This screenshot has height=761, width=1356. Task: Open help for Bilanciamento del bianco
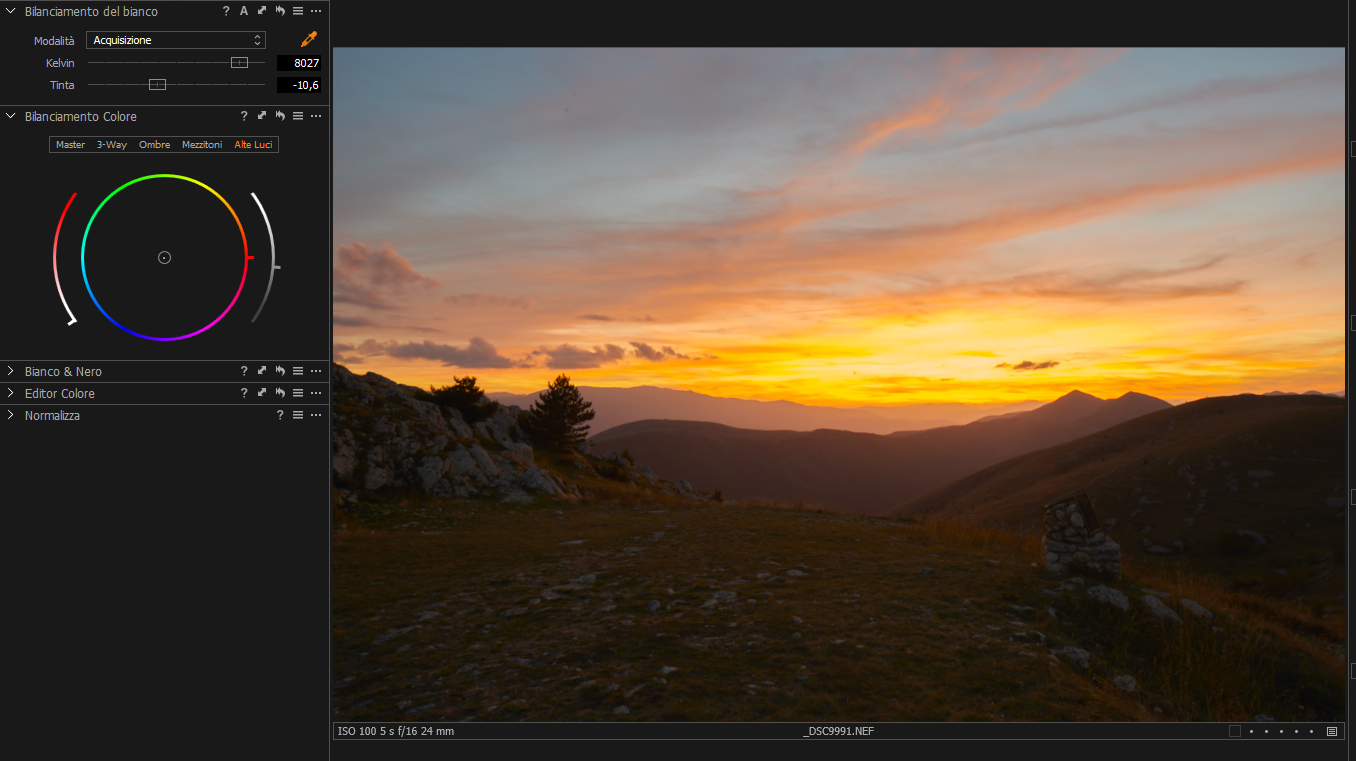(226, 11)
